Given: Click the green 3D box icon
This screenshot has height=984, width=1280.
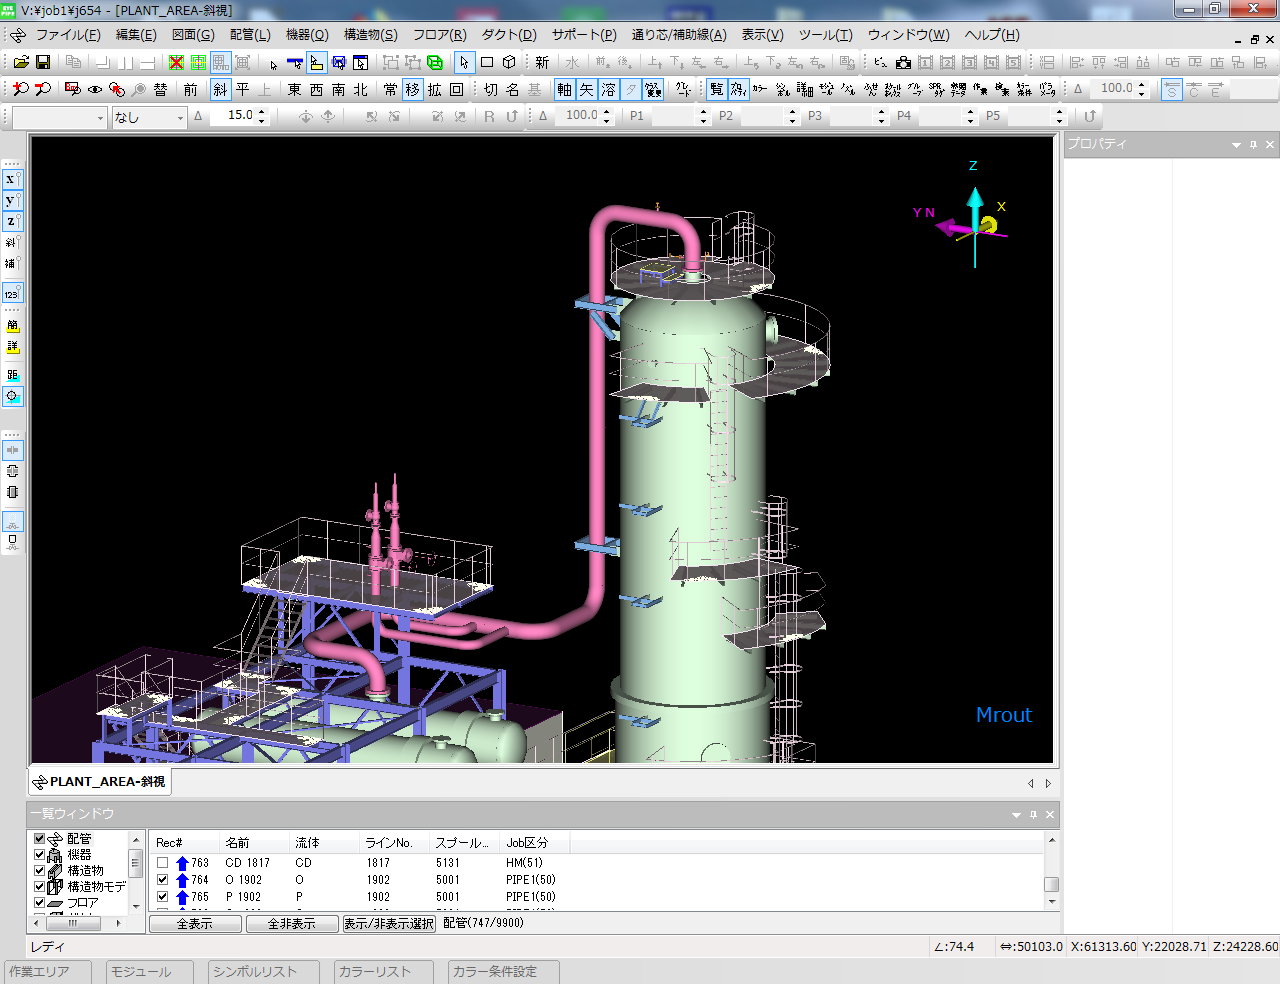Looking at the screenshot, I should [x=435, y=62].
